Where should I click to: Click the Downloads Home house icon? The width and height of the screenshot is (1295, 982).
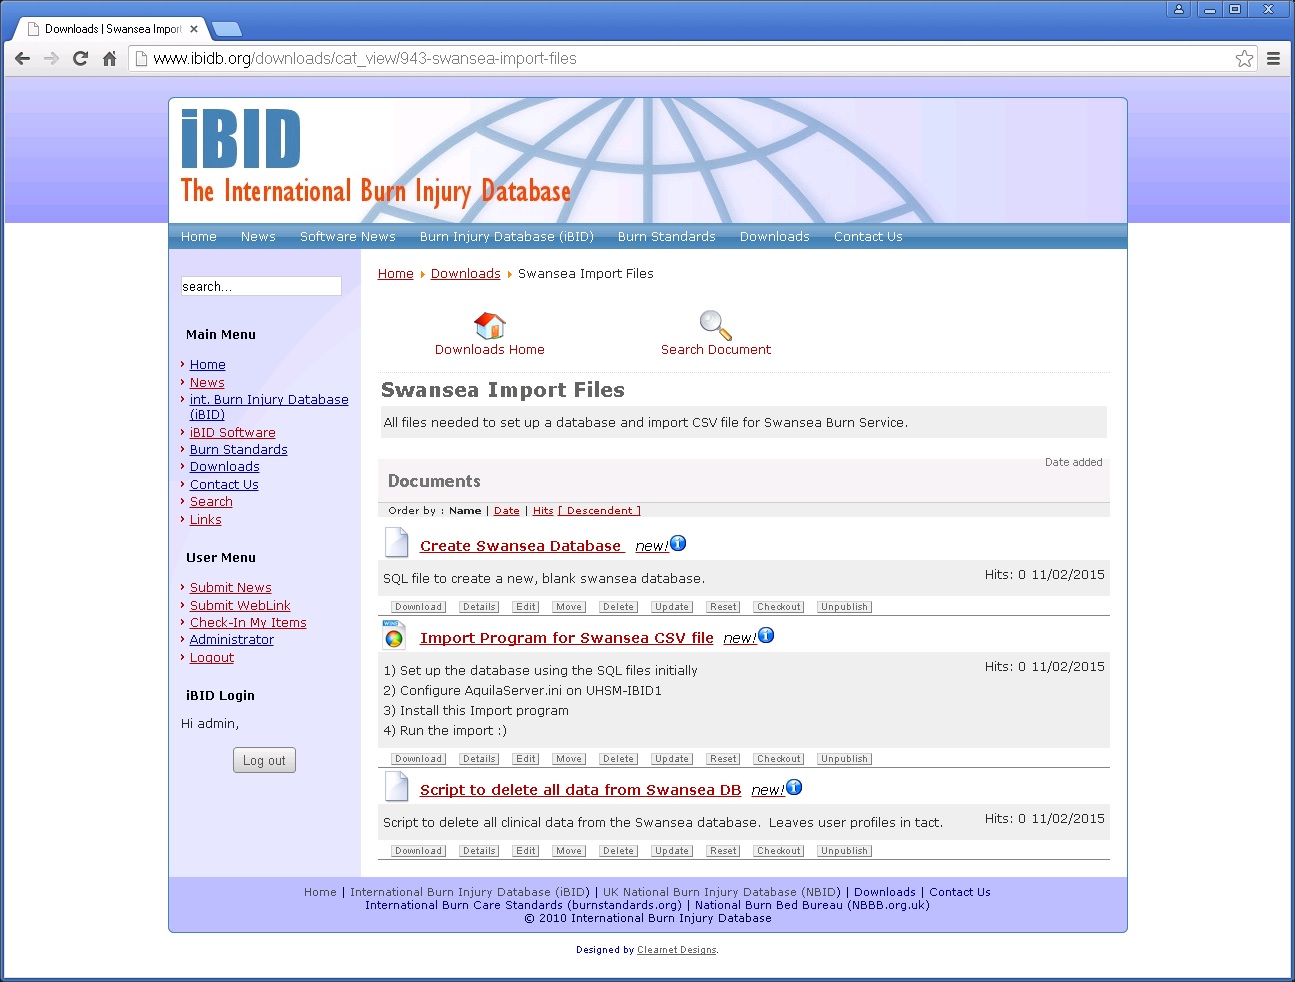(489, 325)
